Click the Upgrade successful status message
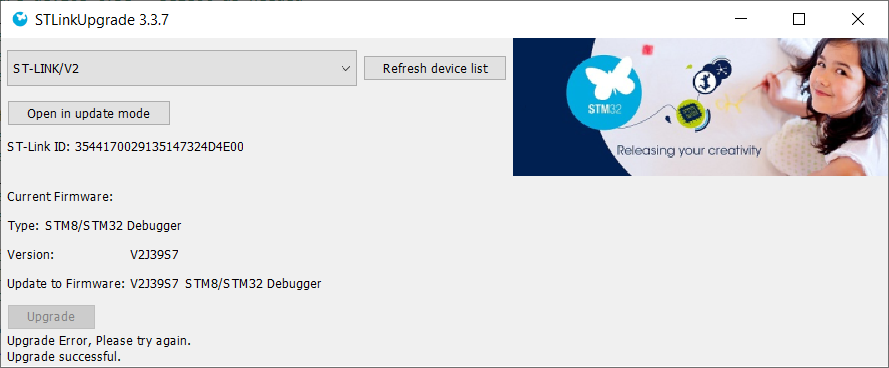This screenshot has height=368, width=889. (64, 357)
